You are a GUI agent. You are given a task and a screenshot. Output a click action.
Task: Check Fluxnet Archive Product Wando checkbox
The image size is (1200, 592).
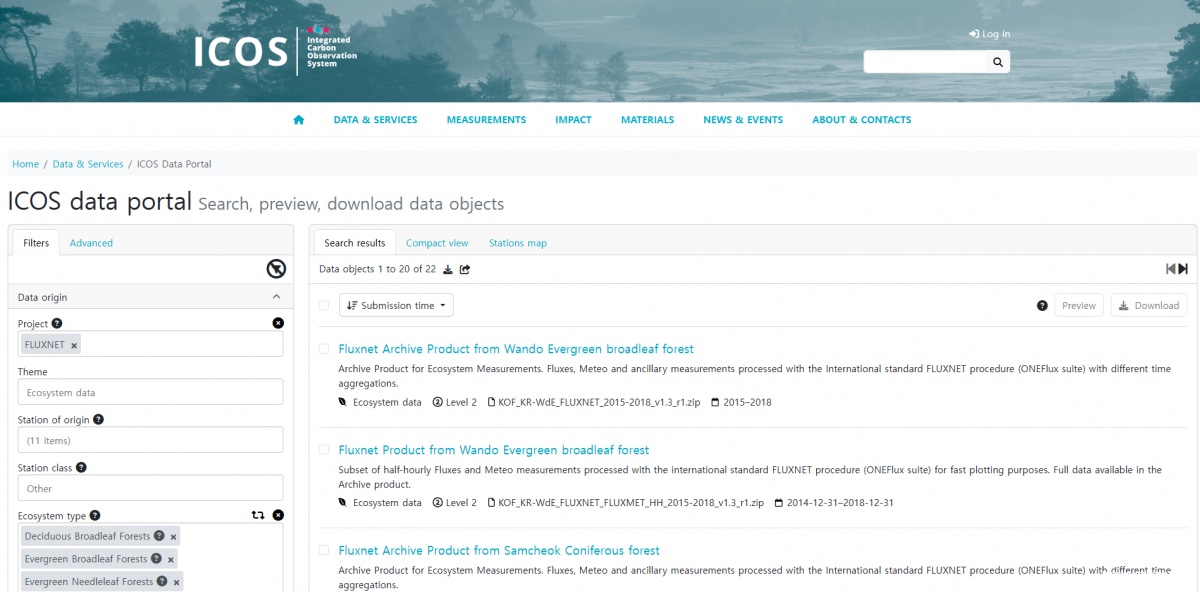pyautogui.click(x=324, y=349)
